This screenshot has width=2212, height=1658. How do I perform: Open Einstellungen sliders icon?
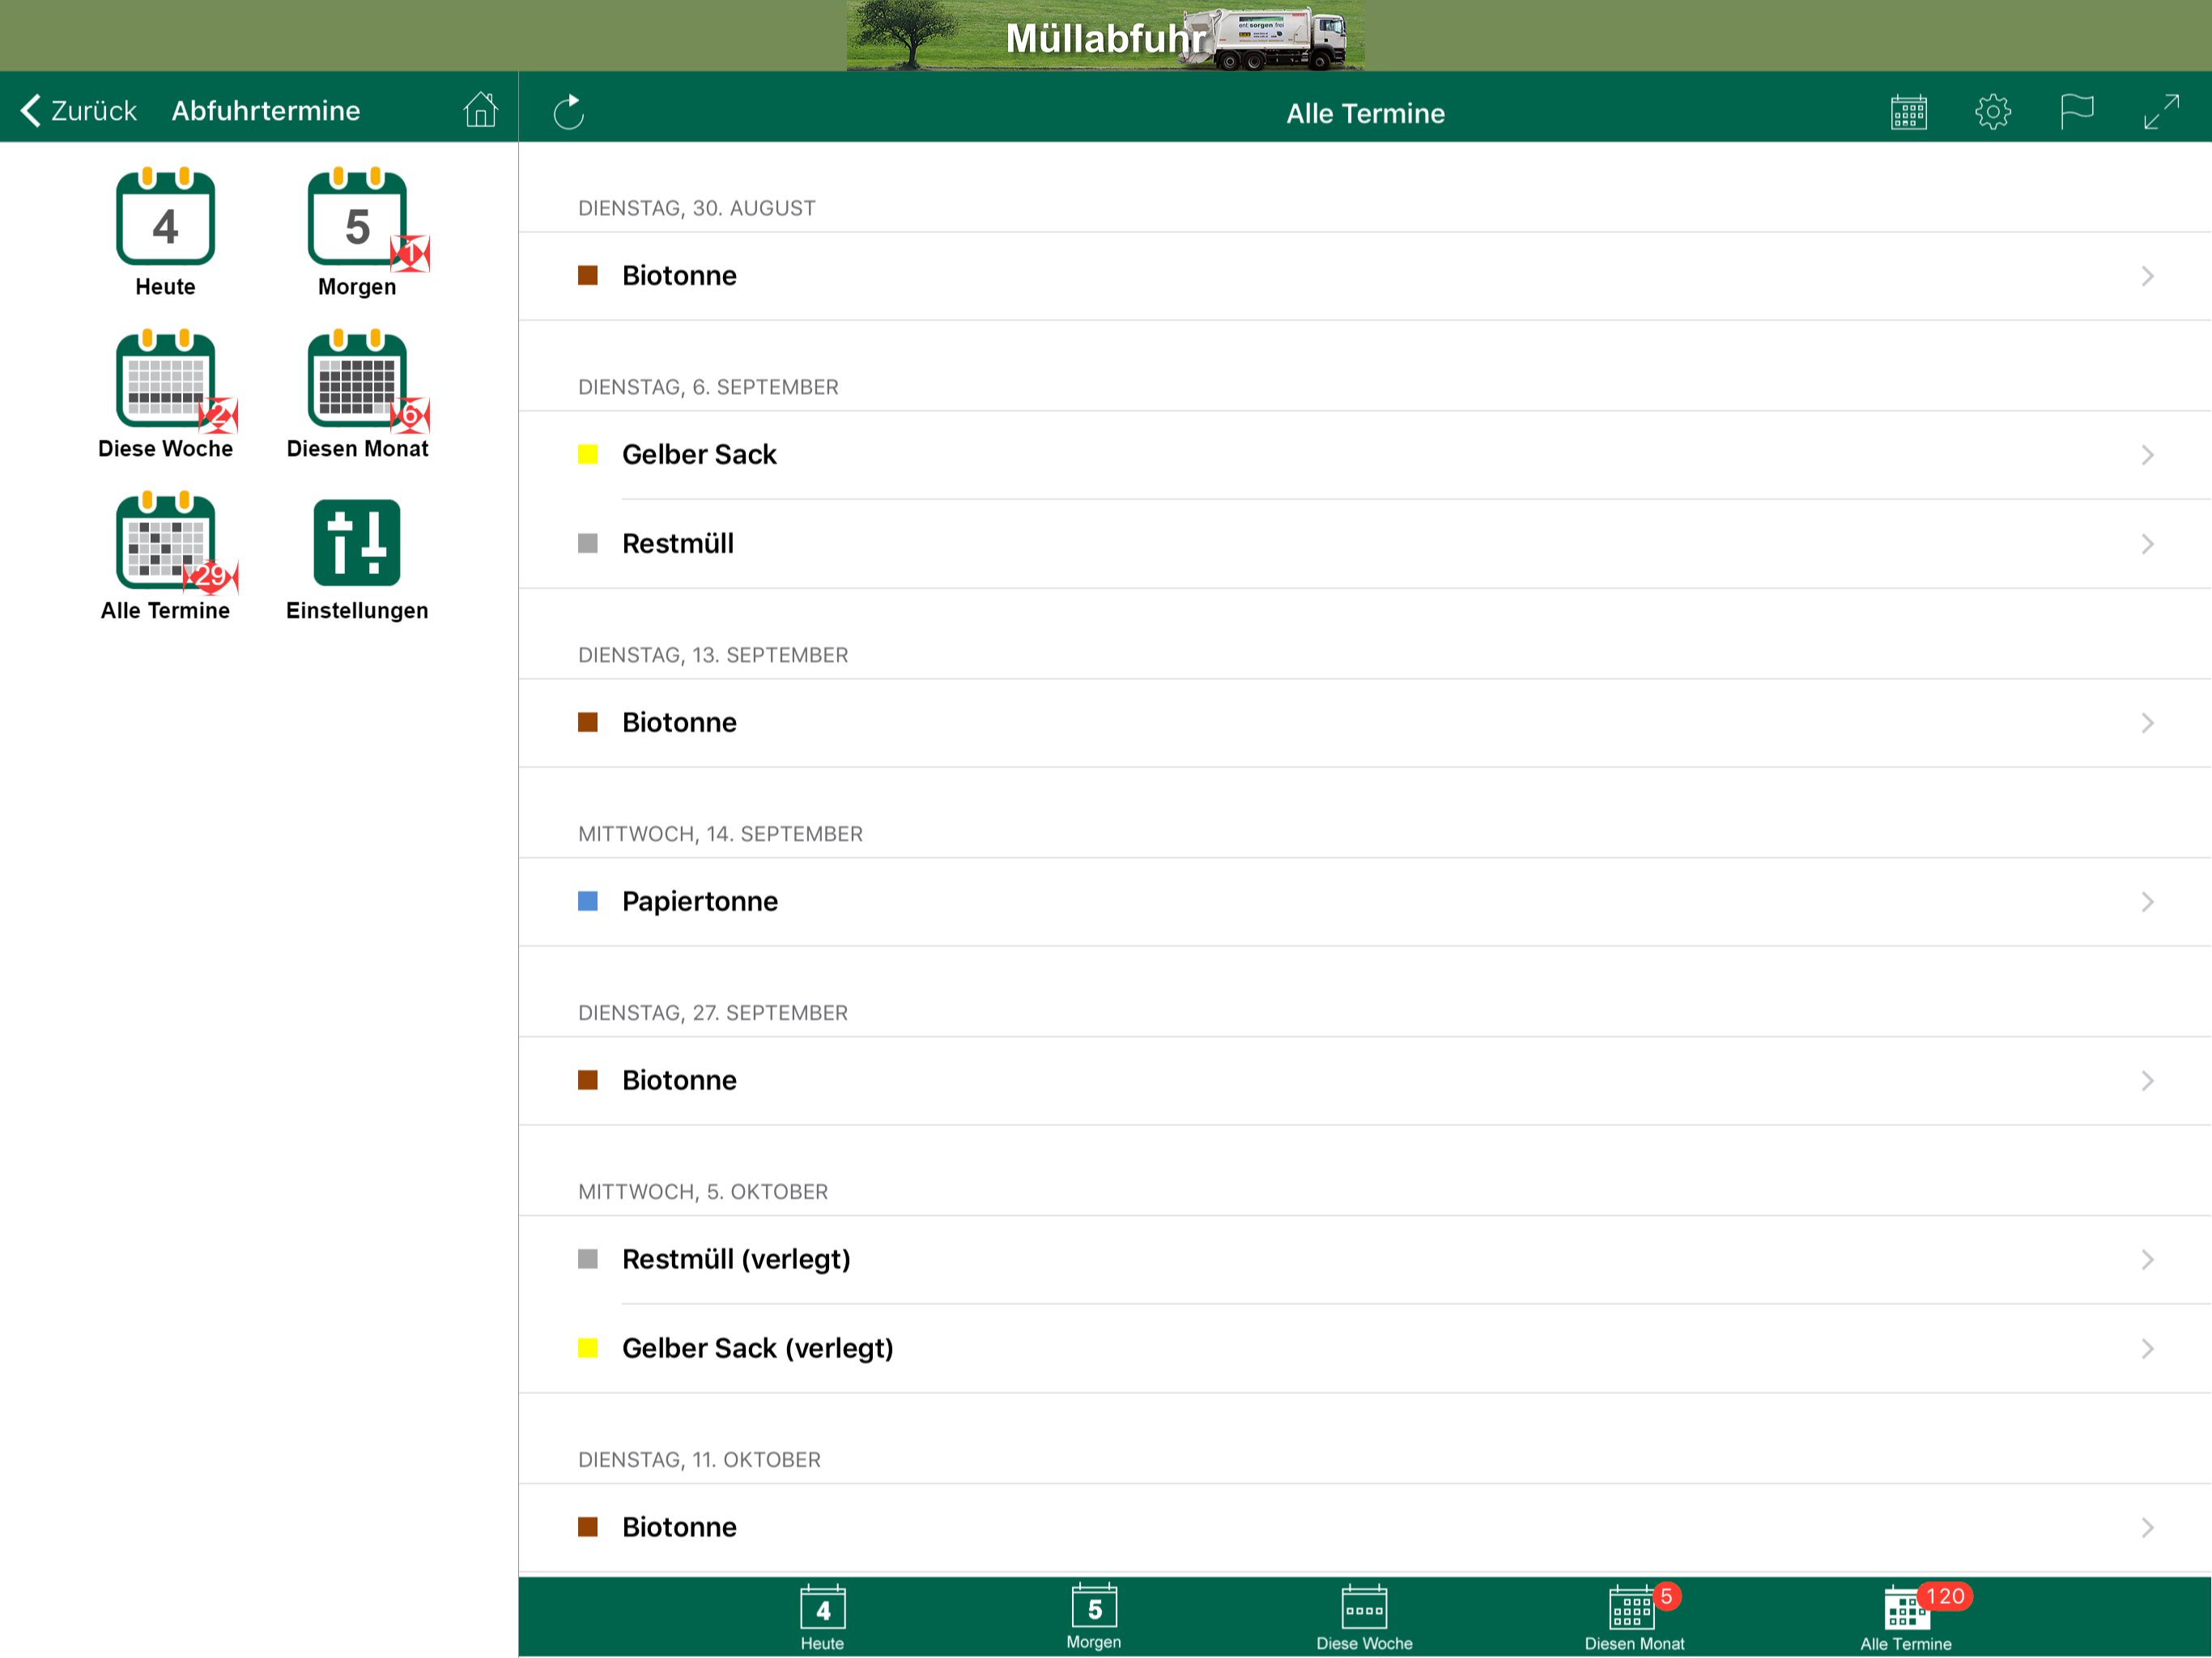357,542
